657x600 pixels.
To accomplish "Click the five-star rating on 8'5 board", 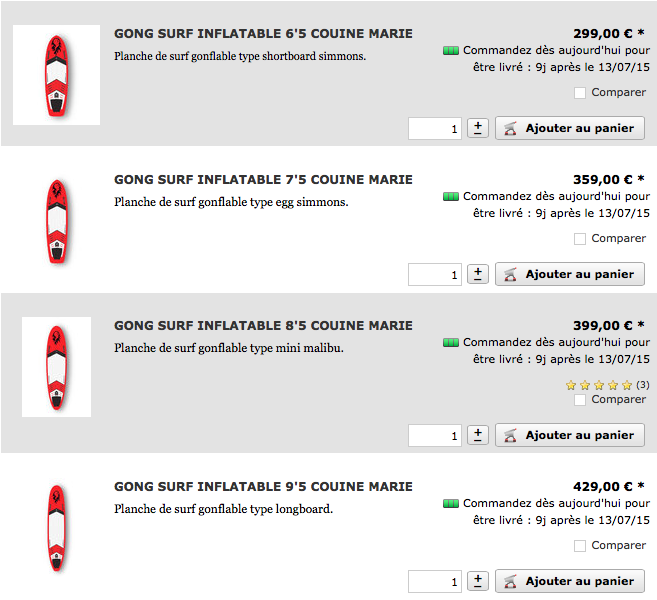I will point(599,385).
